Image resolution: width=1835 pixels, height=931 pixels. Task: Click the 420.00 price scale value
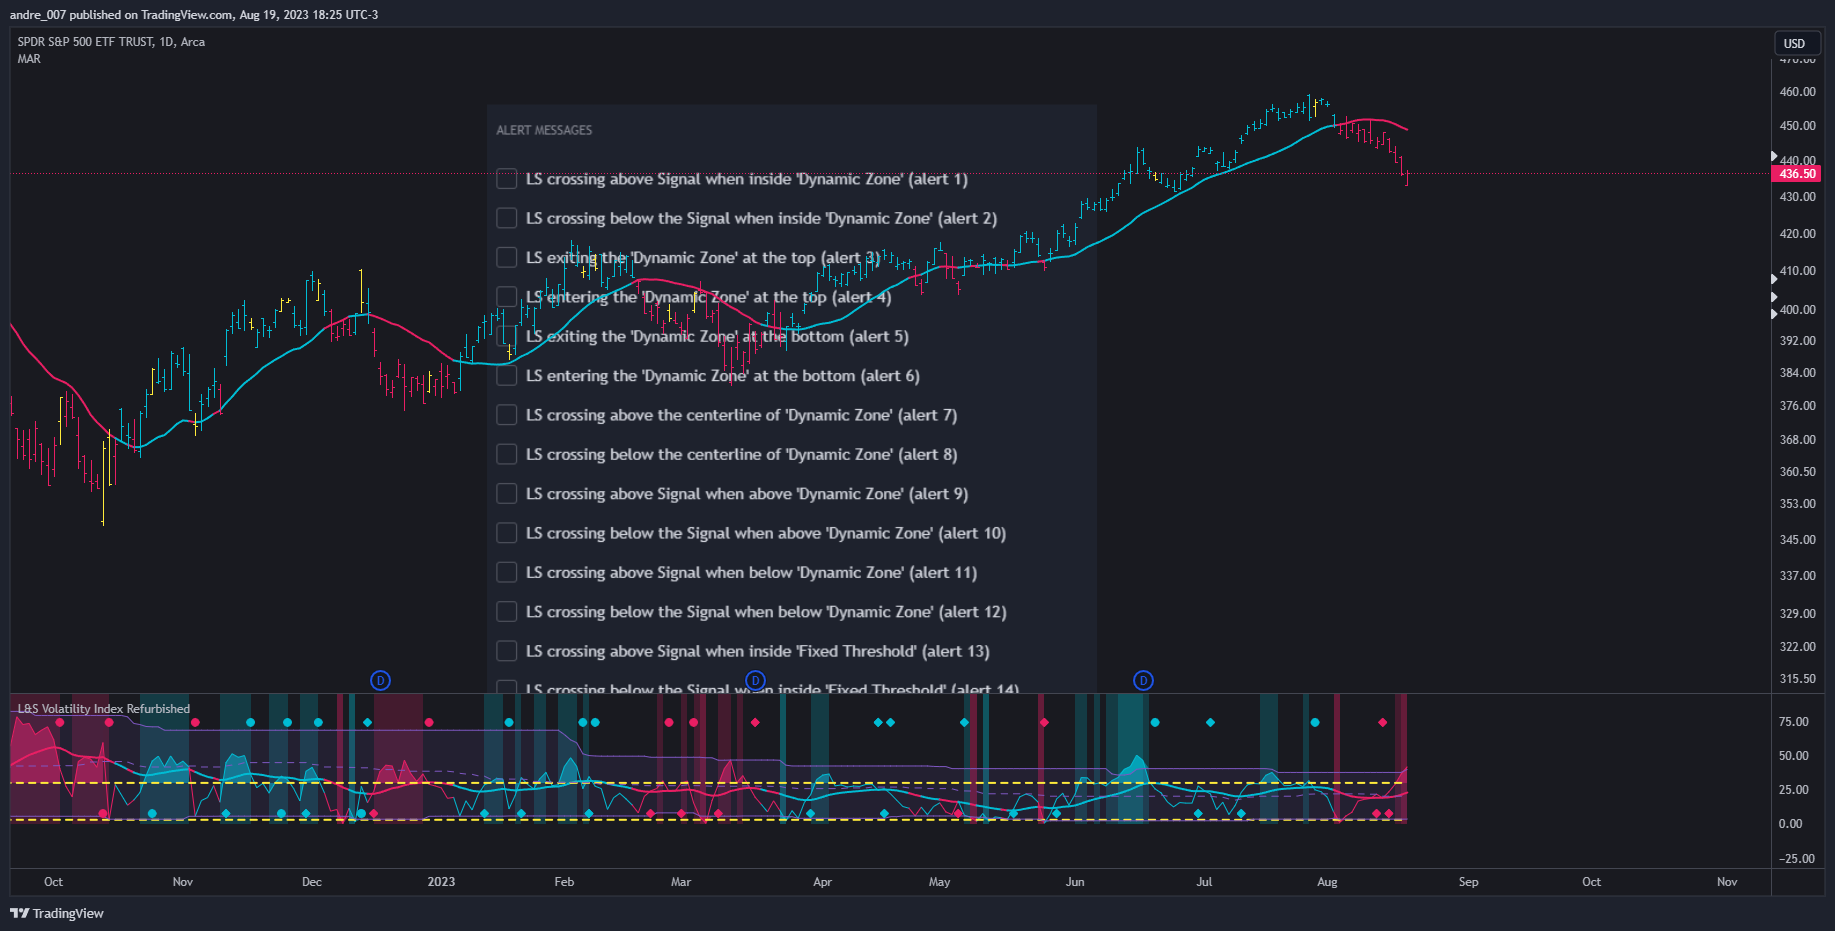pos(1797,234)
